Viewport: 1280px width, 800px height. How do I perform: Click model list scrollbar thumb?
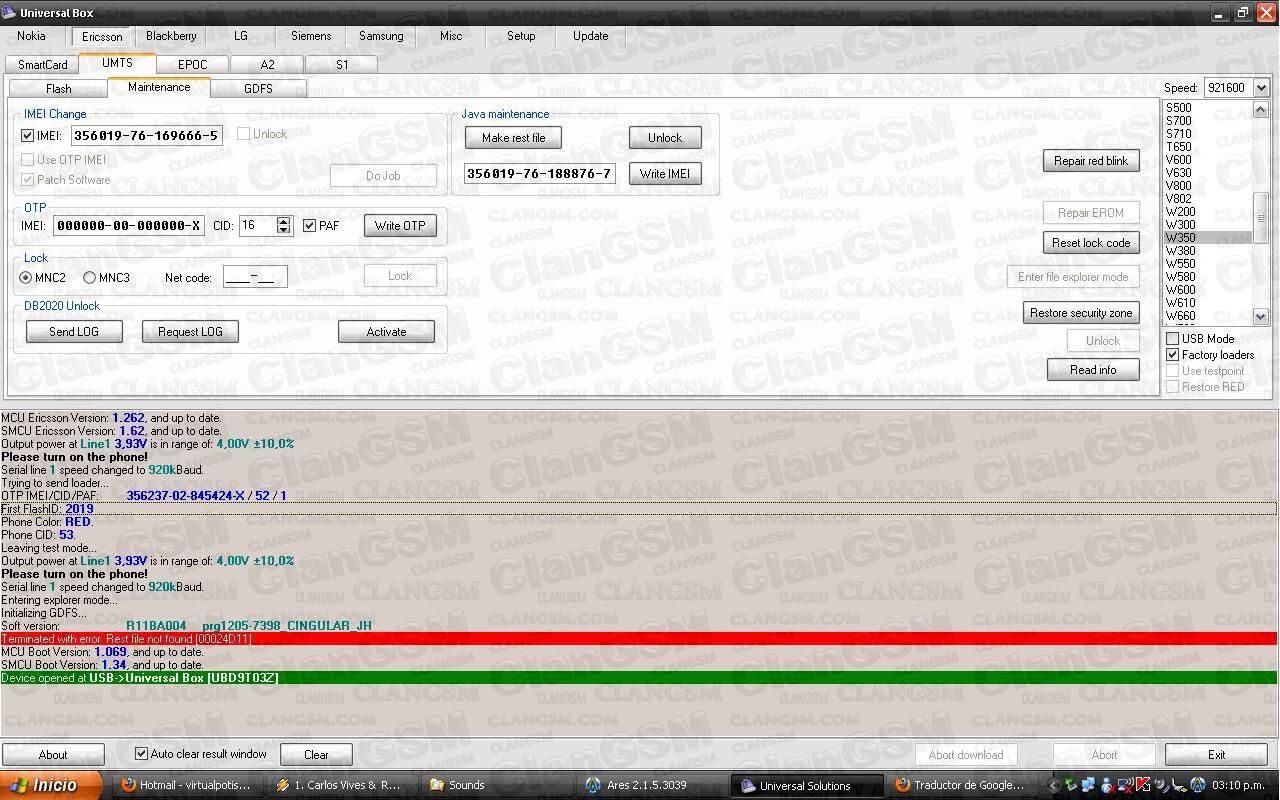tap(1260, 217)
